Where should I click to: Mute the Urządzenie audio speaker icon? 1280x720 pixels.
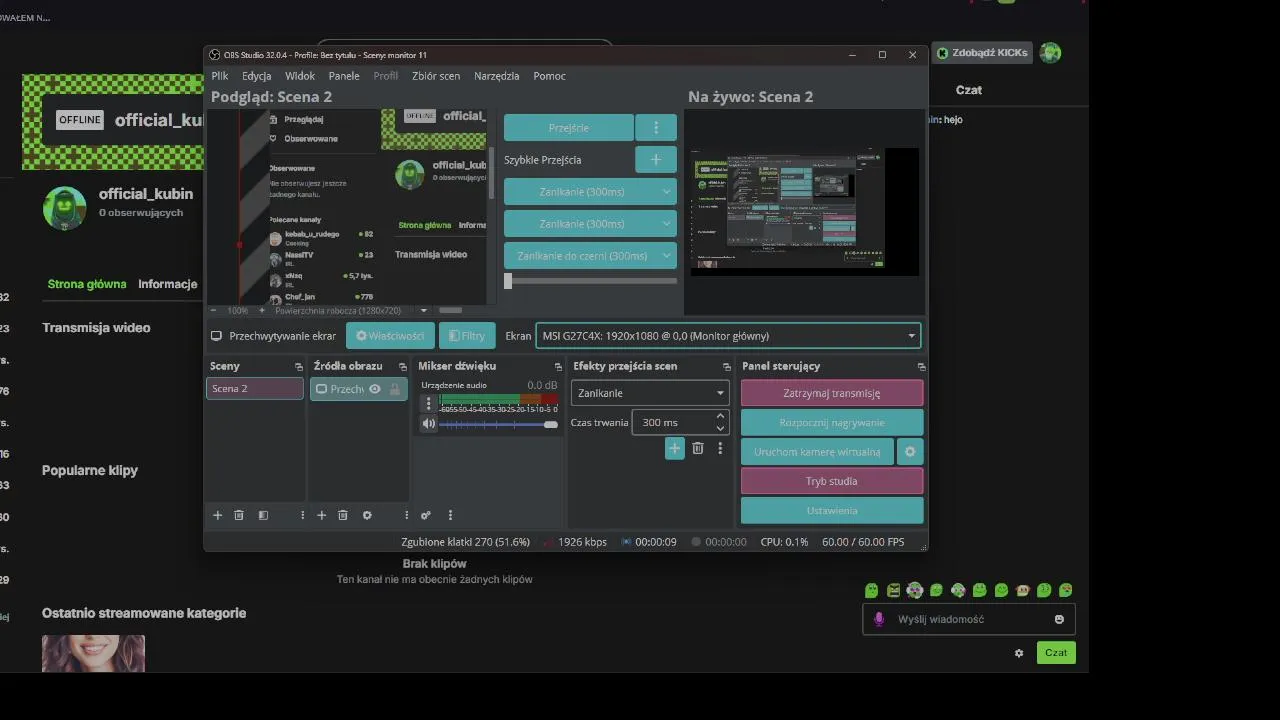coord(429,424)
